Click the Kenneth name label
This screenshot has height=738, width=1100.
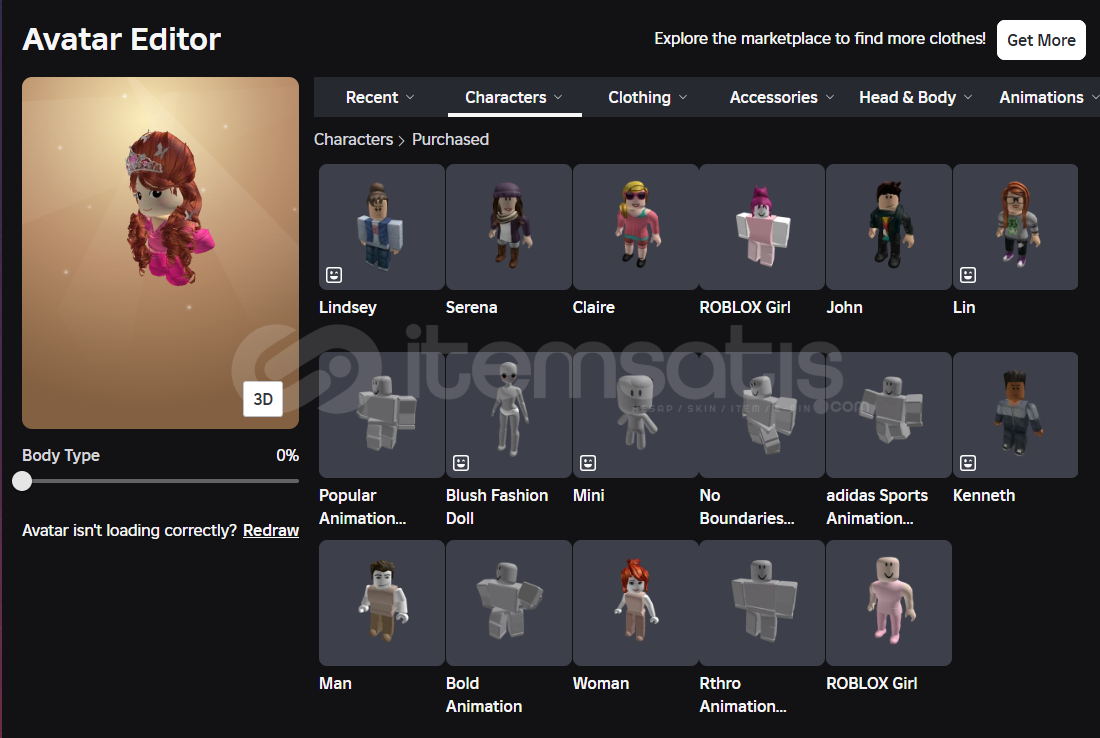(984, 495)
